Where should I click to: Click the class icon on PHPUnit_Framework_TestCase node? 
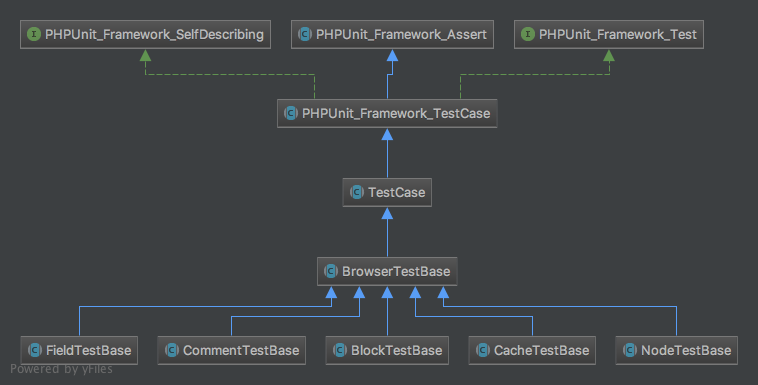click(x=291, y=113)
